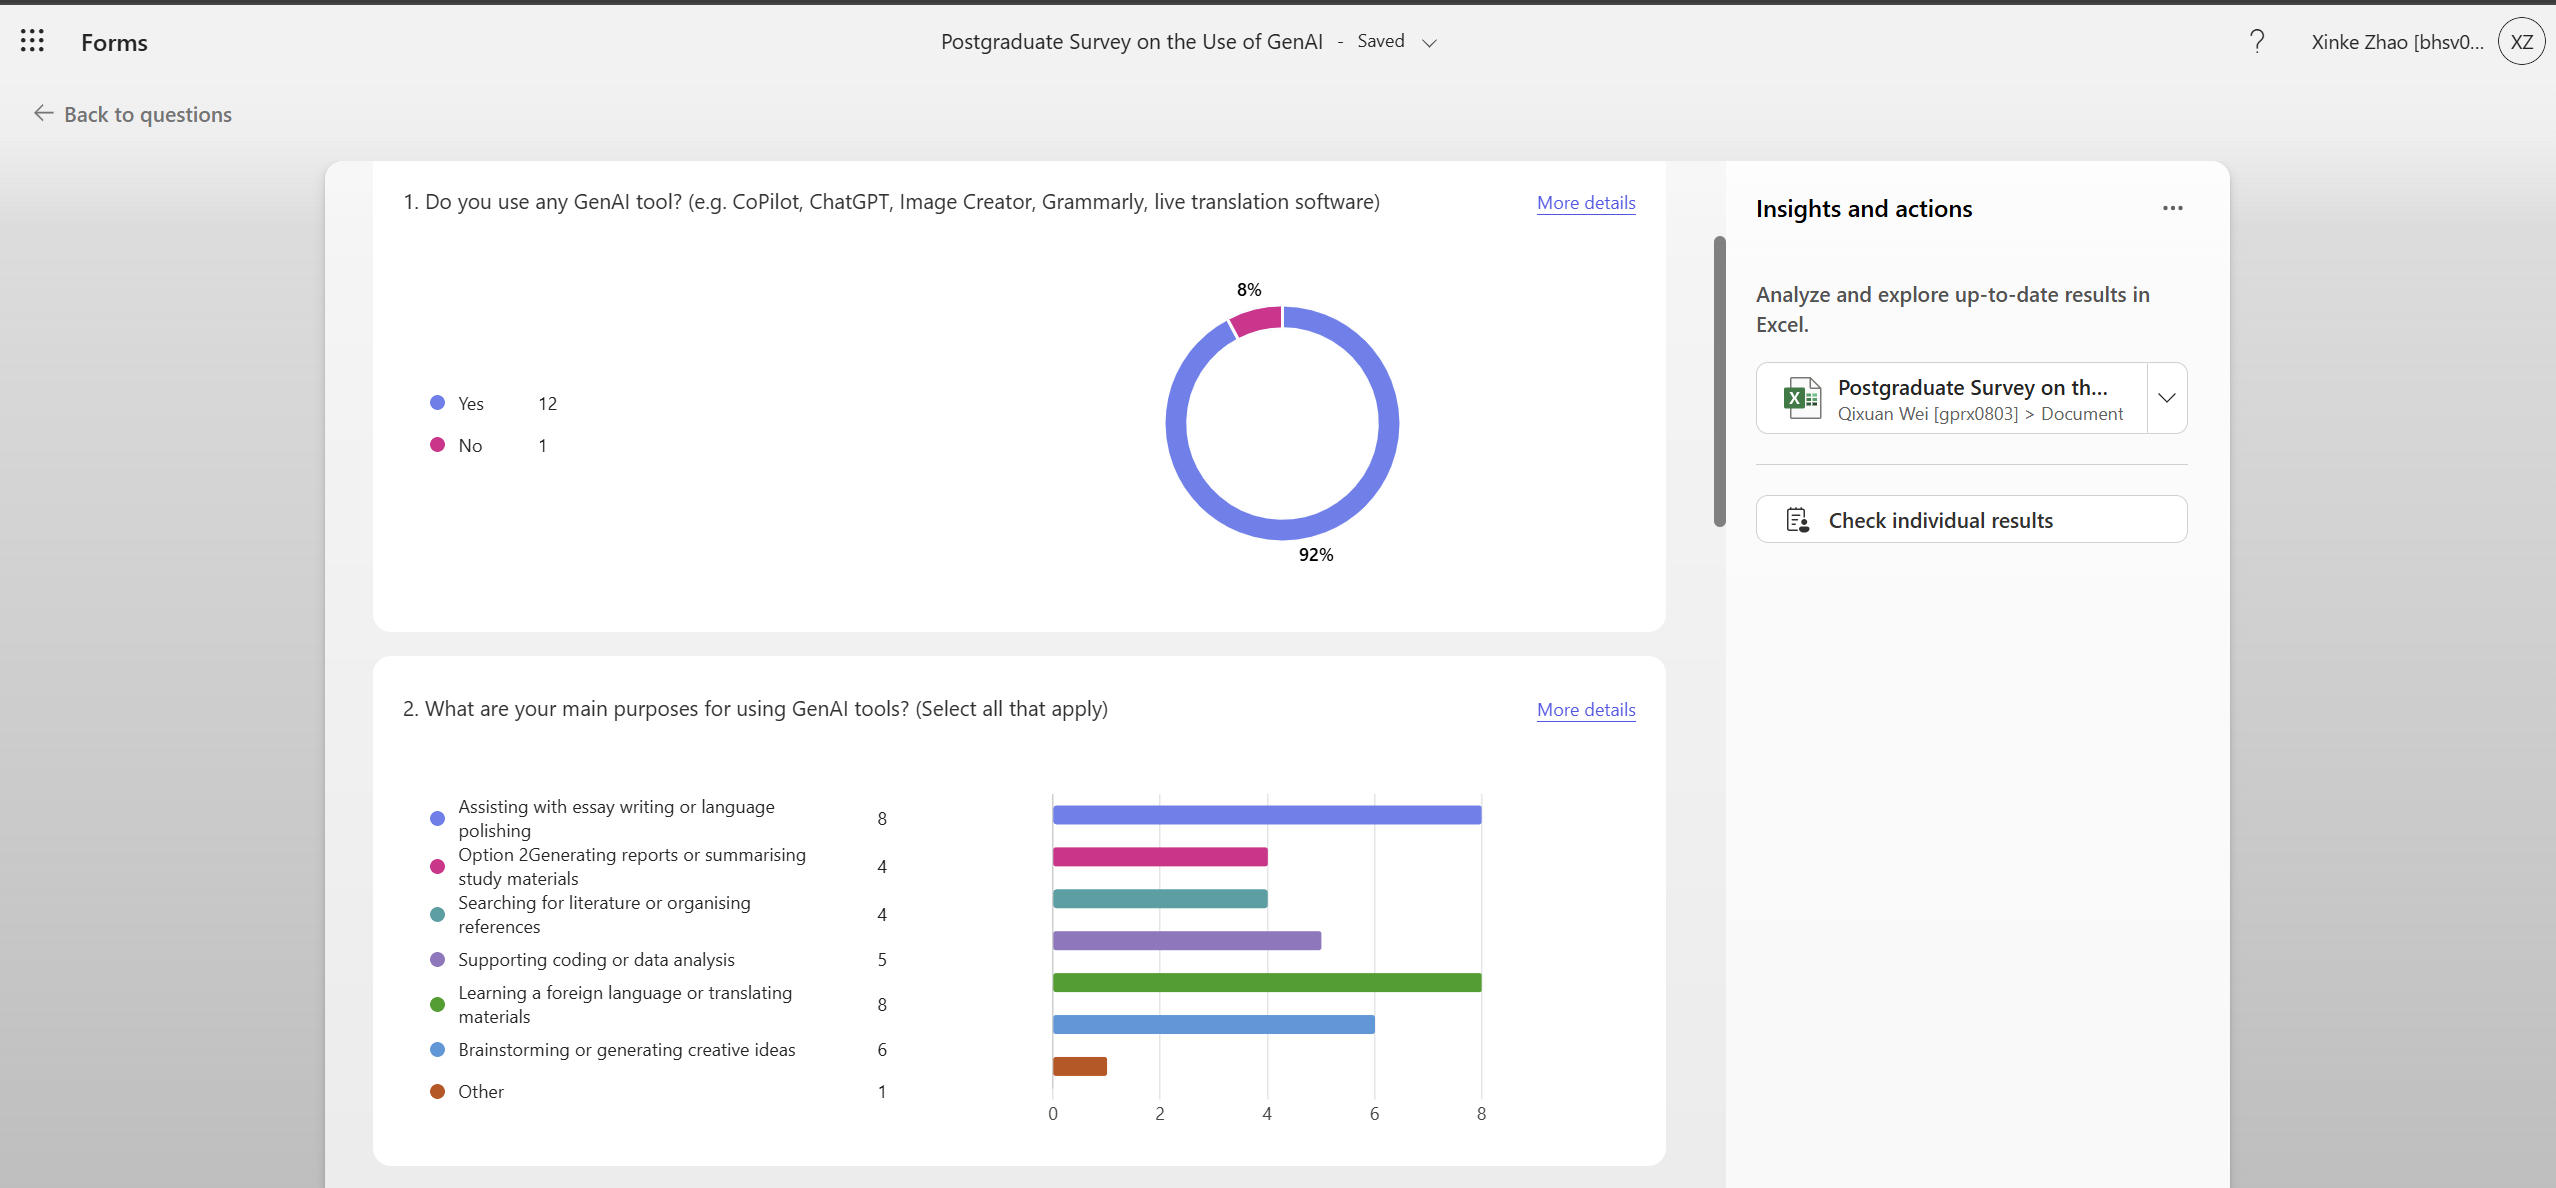Open the app launcher waffle icon
The height and width of the screenshot is (1188, 2556).
pyautogui.click(x=32, y=41)
